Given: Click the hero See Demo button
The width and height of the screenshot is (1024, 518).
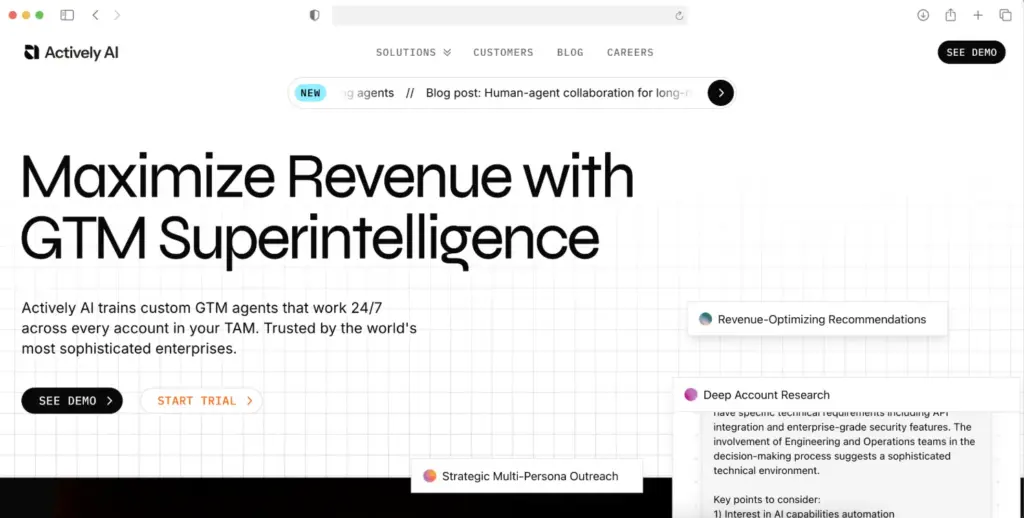Looking at the screenshot, I should coord(72,401).
